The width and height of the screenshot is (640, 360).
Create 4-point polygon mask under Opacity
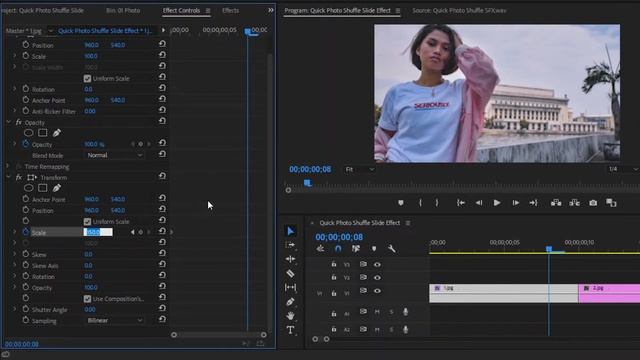43,133
